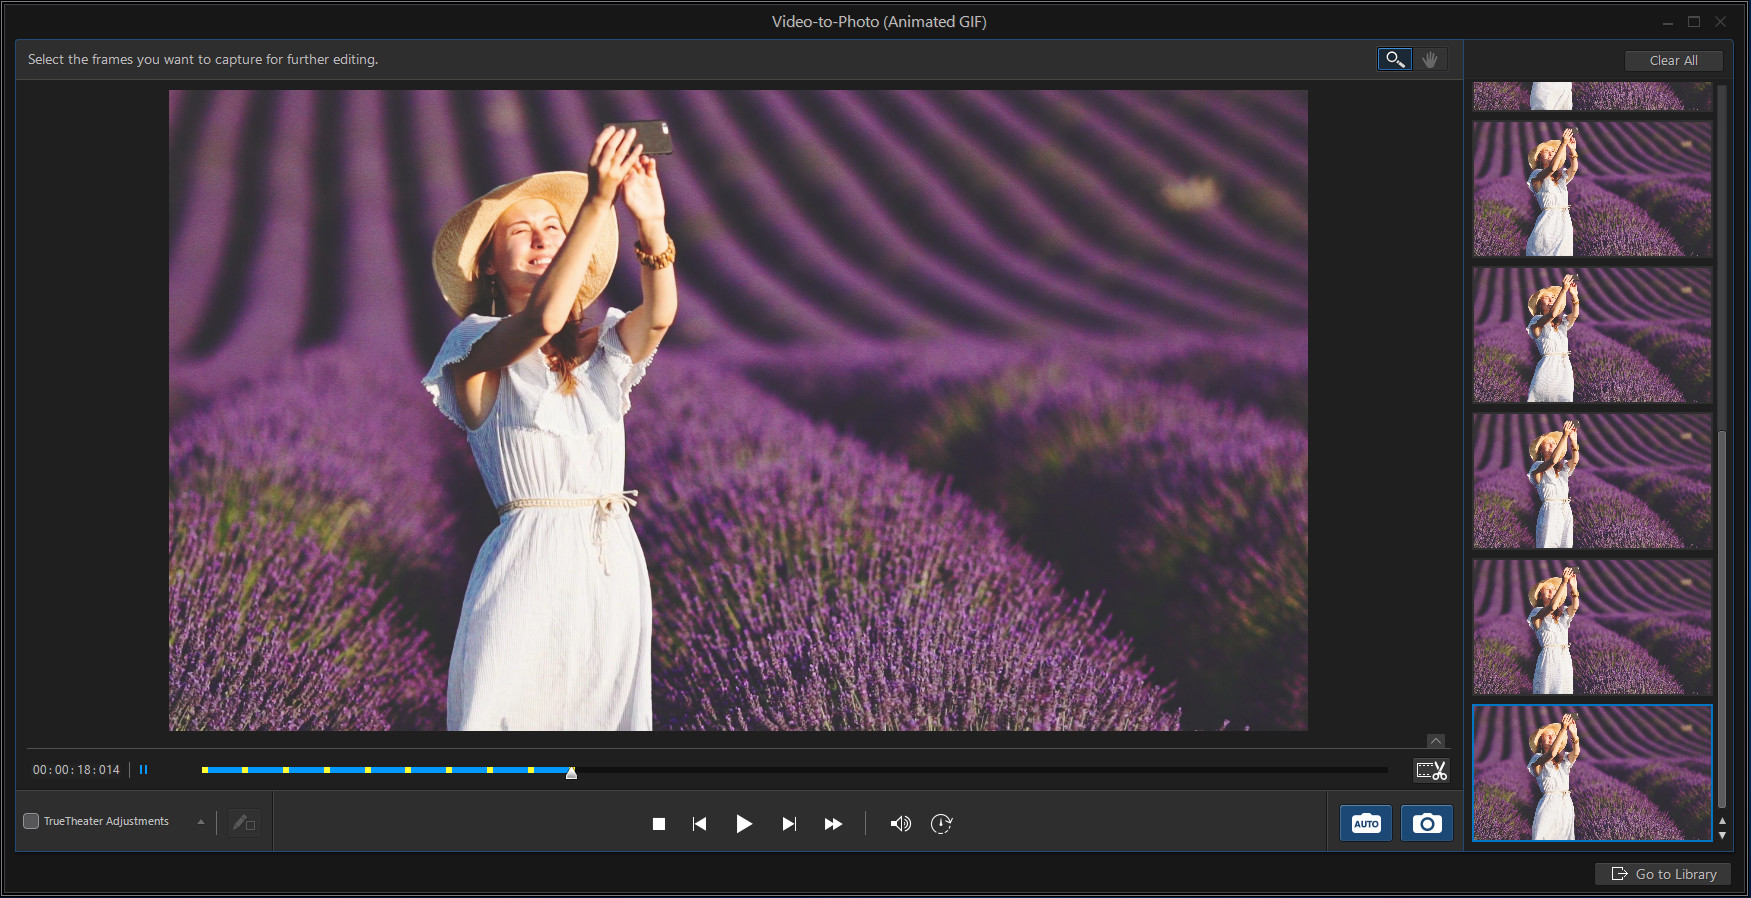Image resolution: width=1751 pixels, height=898 pixels.
Task: Expand TrueTheater Adjustments options arrow
Action: (x=201, y=822)
